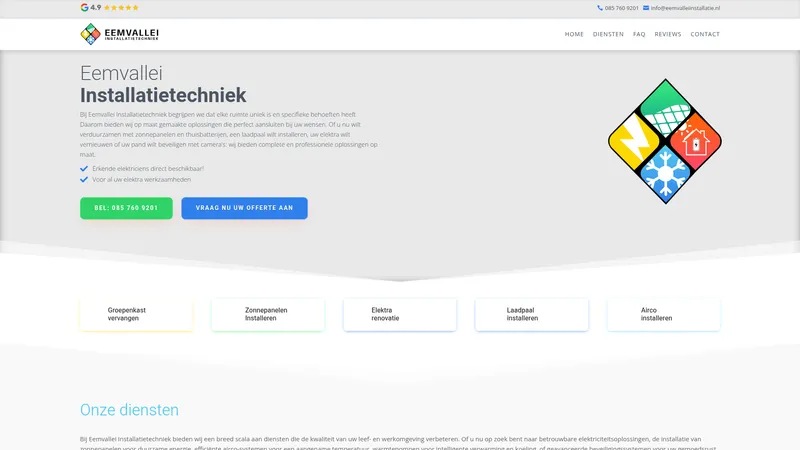The image size is (800, 450).
Task: Click the Installatietechniek bold heading
Action: pyautogui.click(x=163, y=95)
